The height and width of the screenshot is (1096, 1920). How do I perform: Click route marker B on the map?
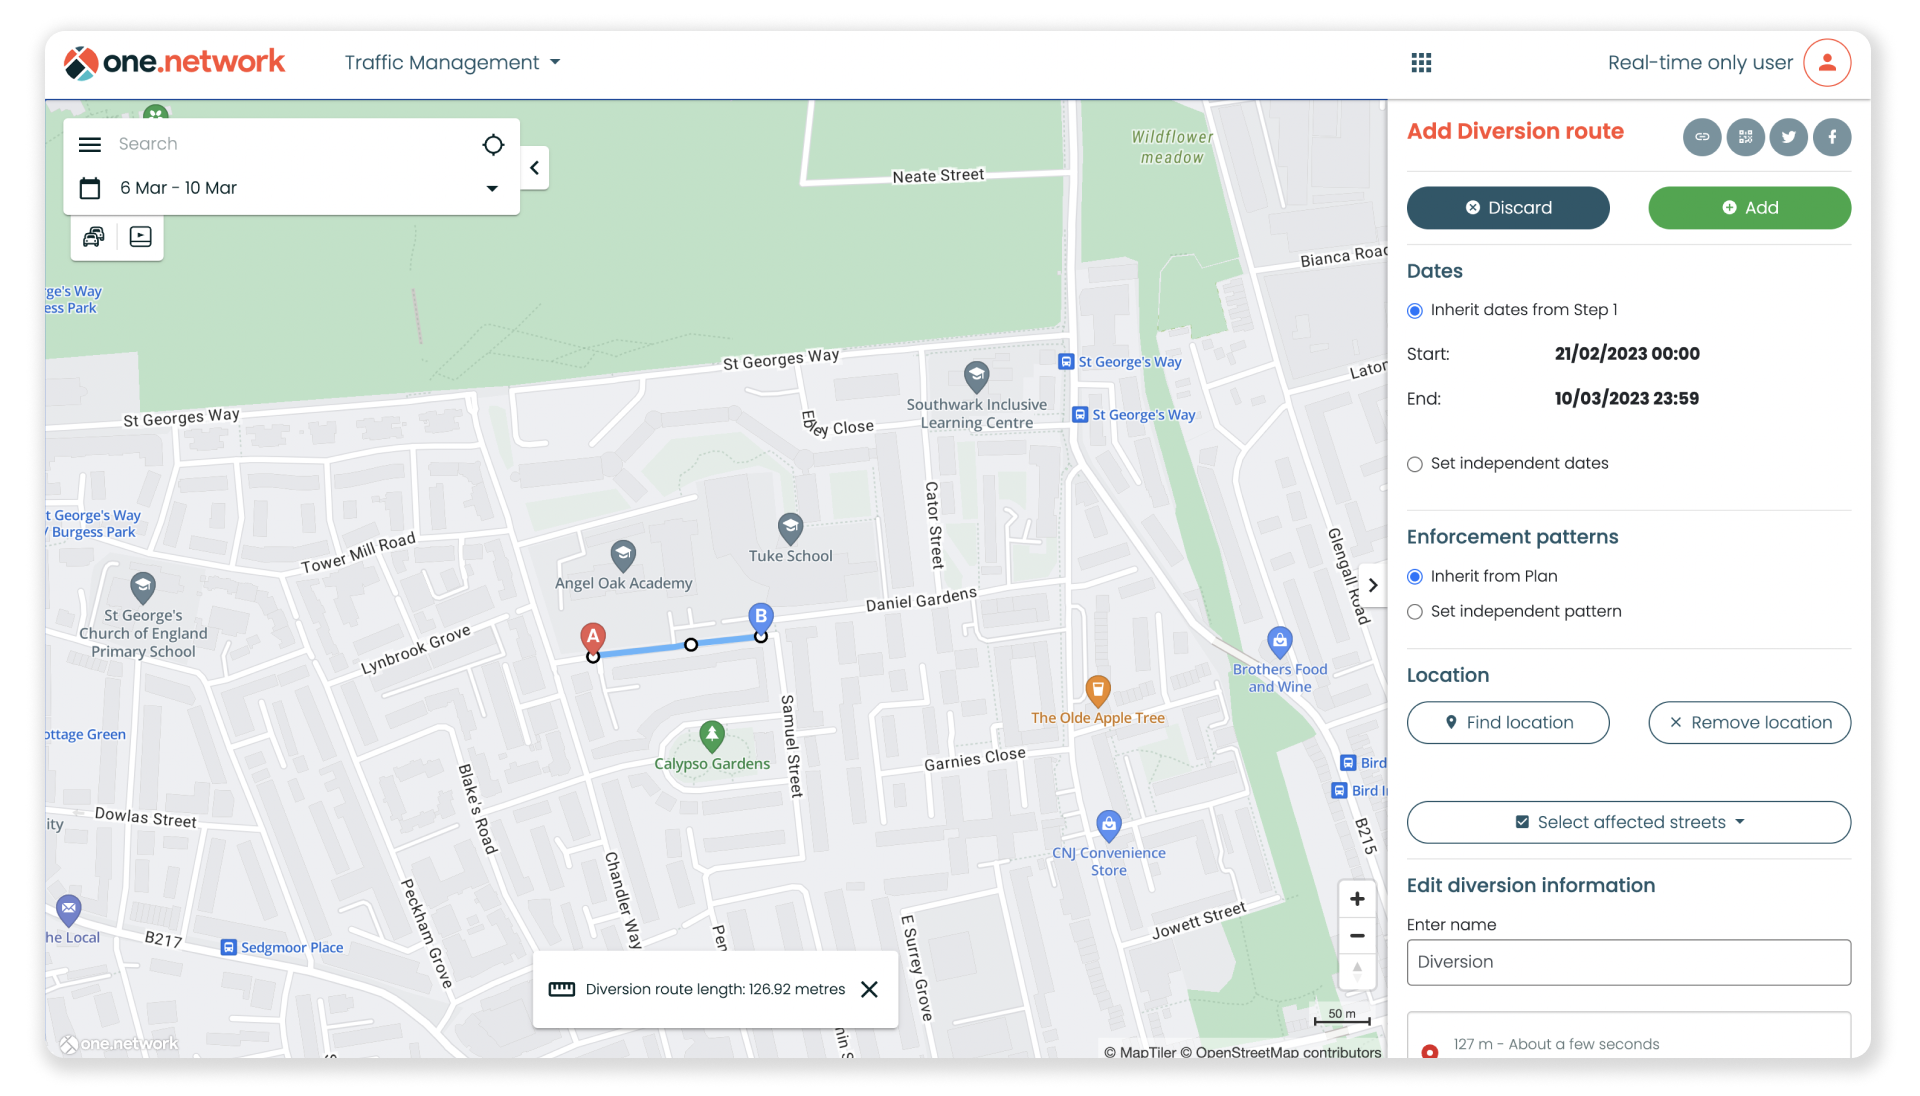[761, 617]
